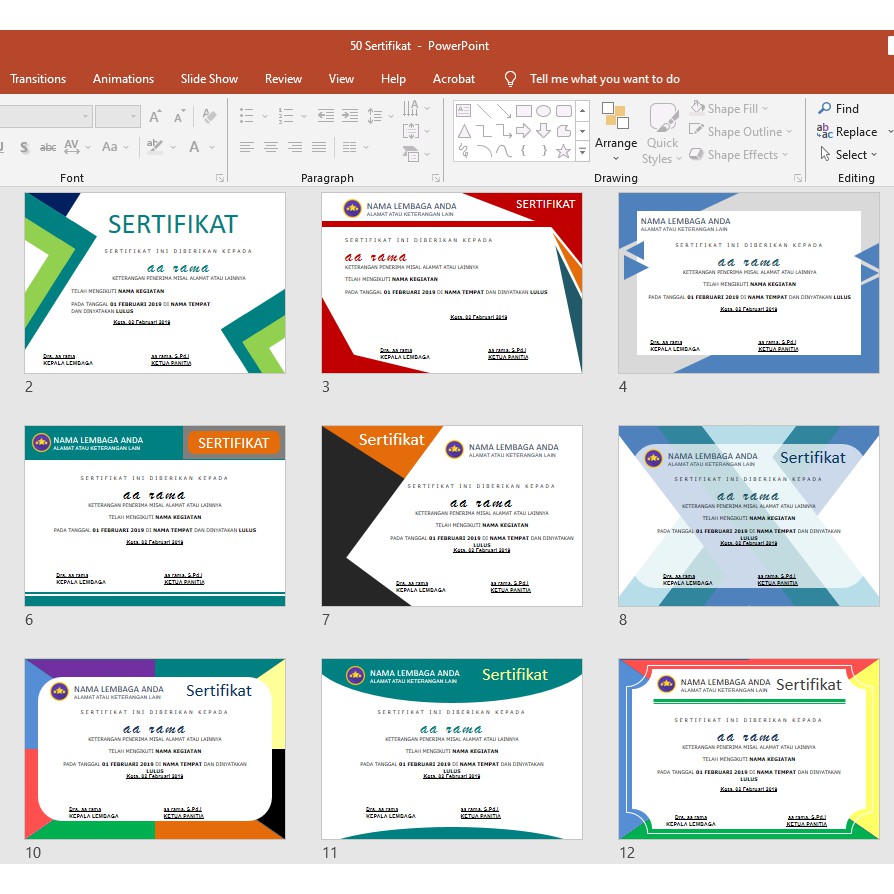The image size is (894, 894).
Task: Open the Animations tab
Action: 123,79
